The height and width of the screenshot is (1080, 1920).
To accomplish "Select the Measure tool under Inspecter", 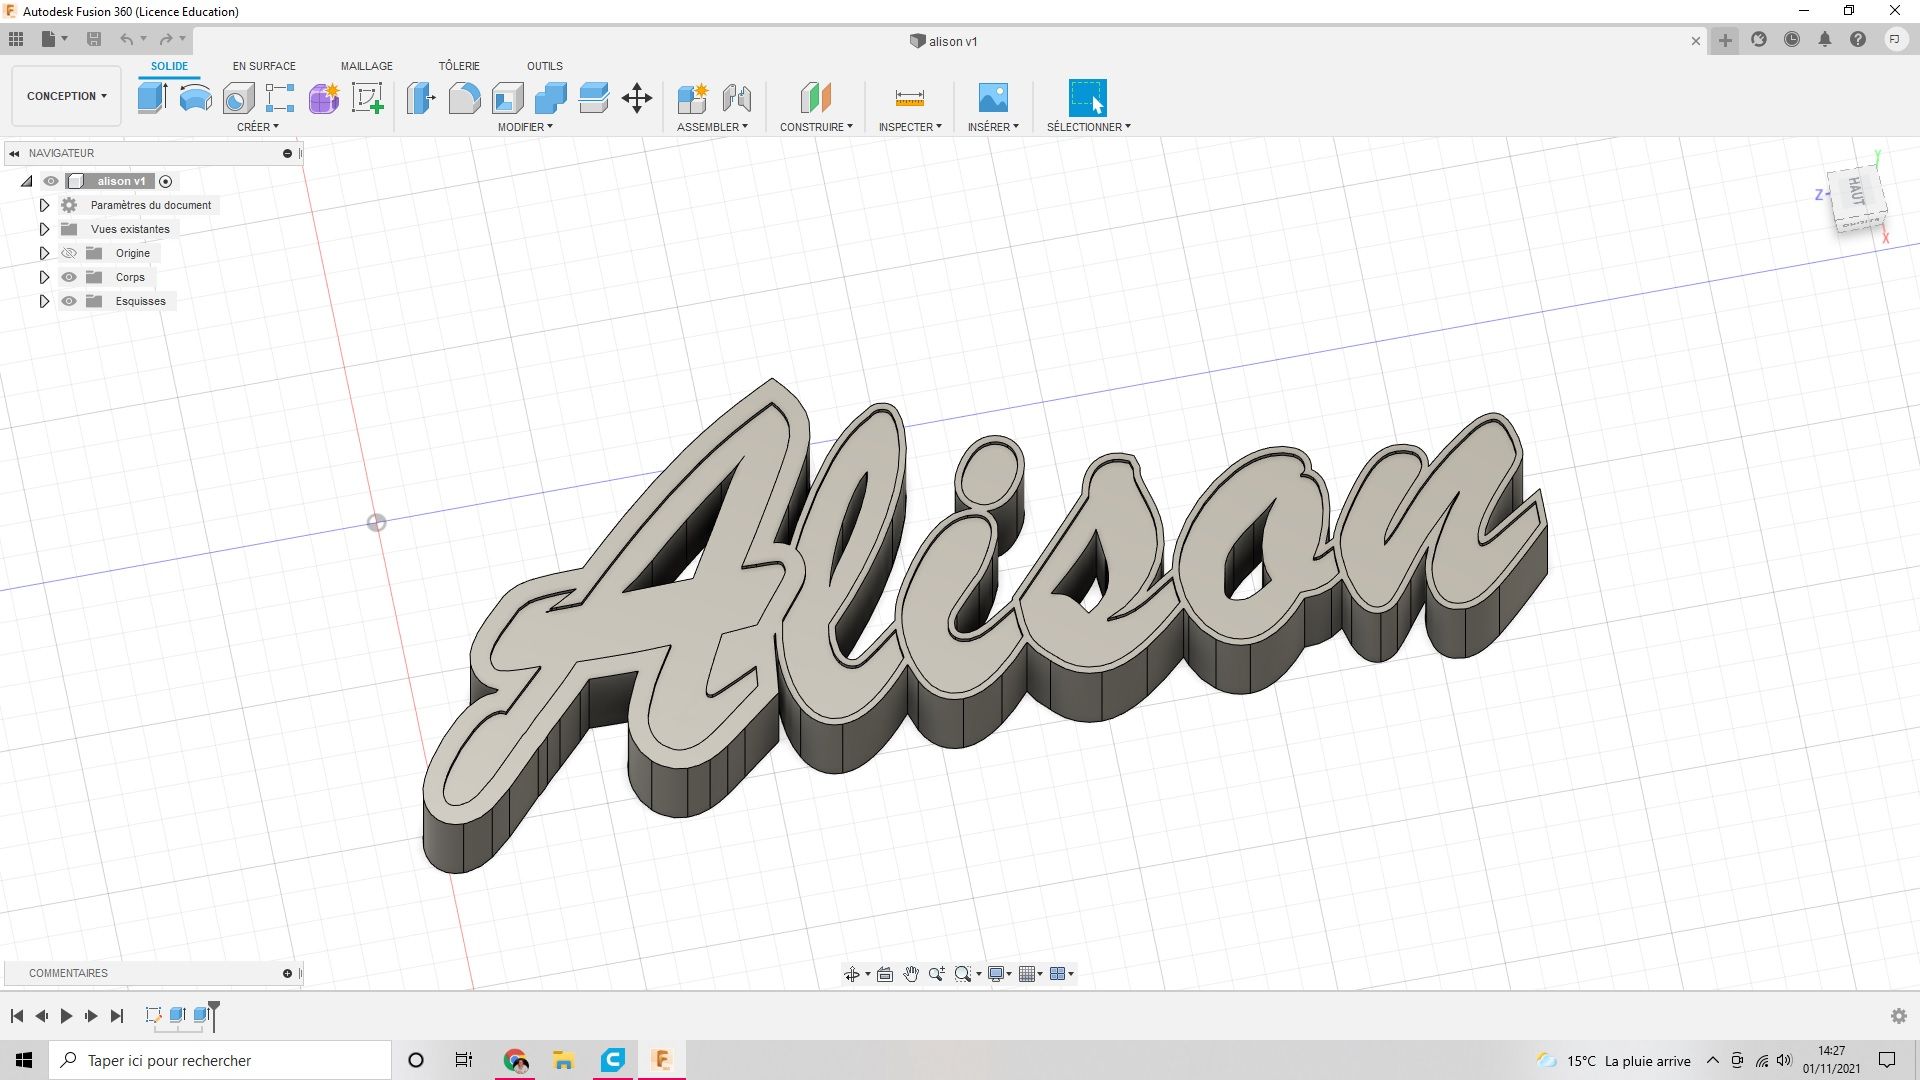I will tap(909, 98).
